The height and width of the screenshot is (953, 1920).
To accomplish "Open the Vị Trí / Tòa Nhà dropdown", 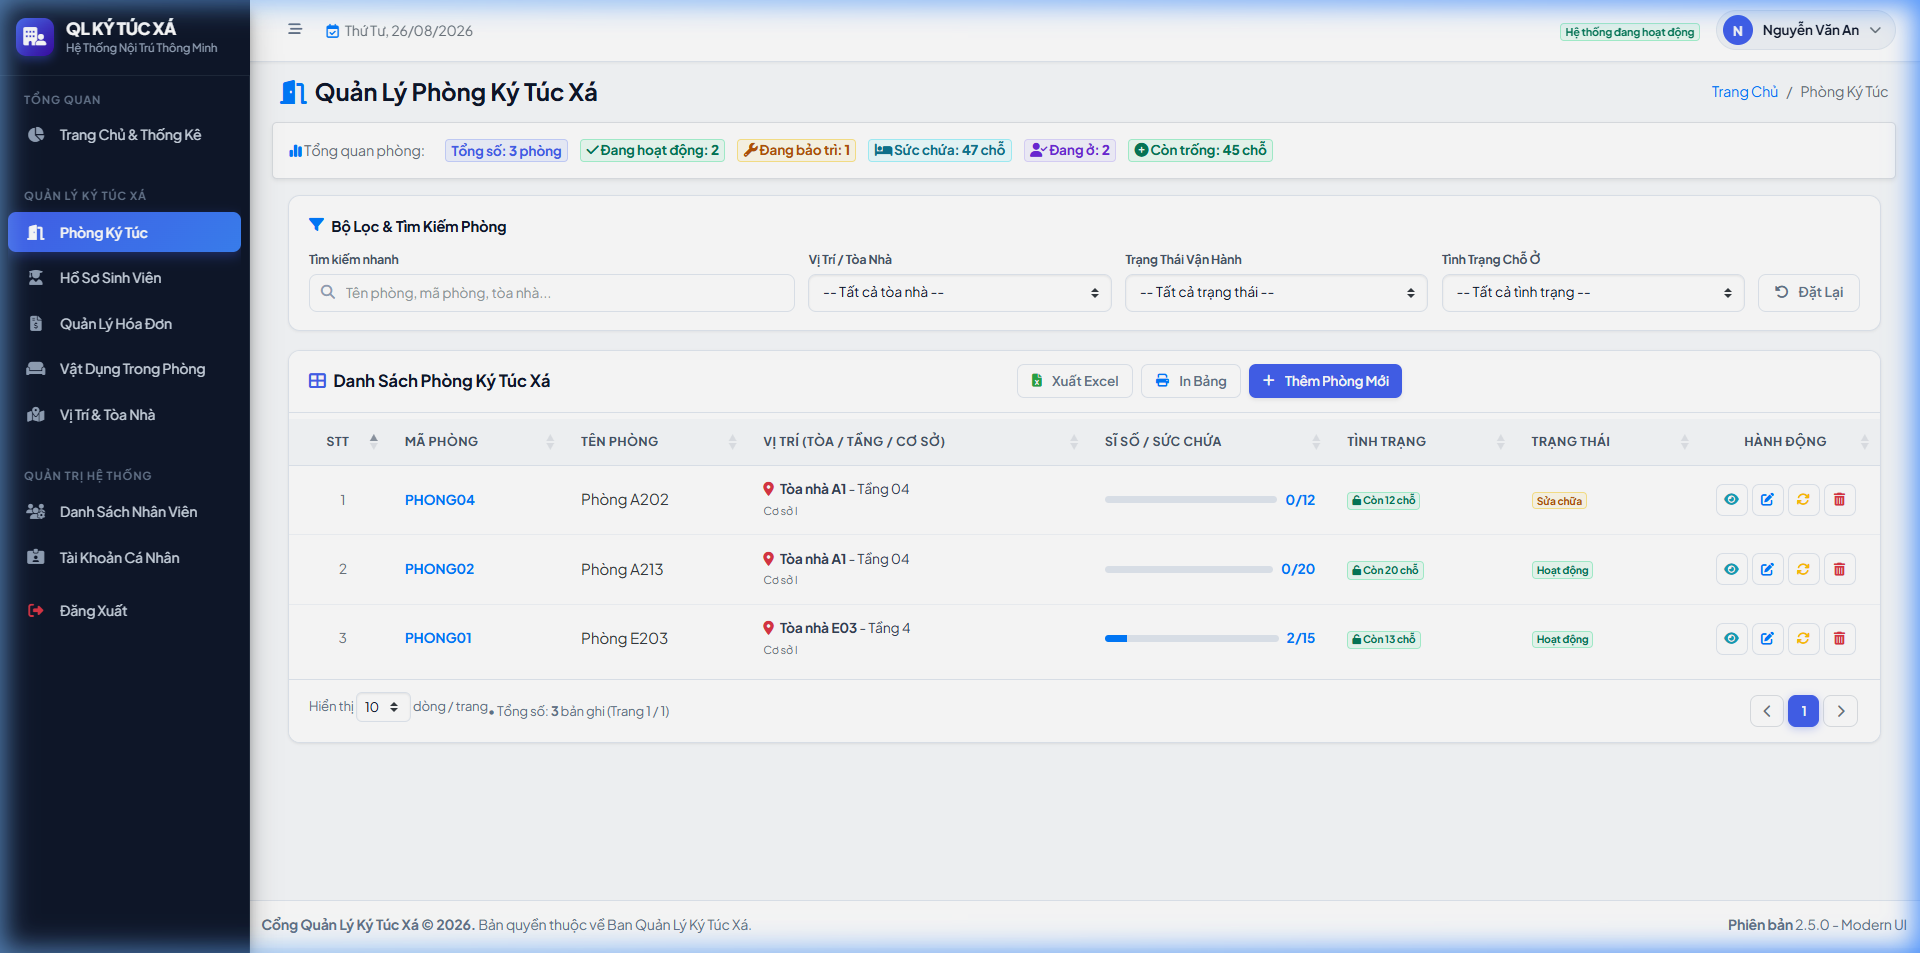I will [960, 293].
